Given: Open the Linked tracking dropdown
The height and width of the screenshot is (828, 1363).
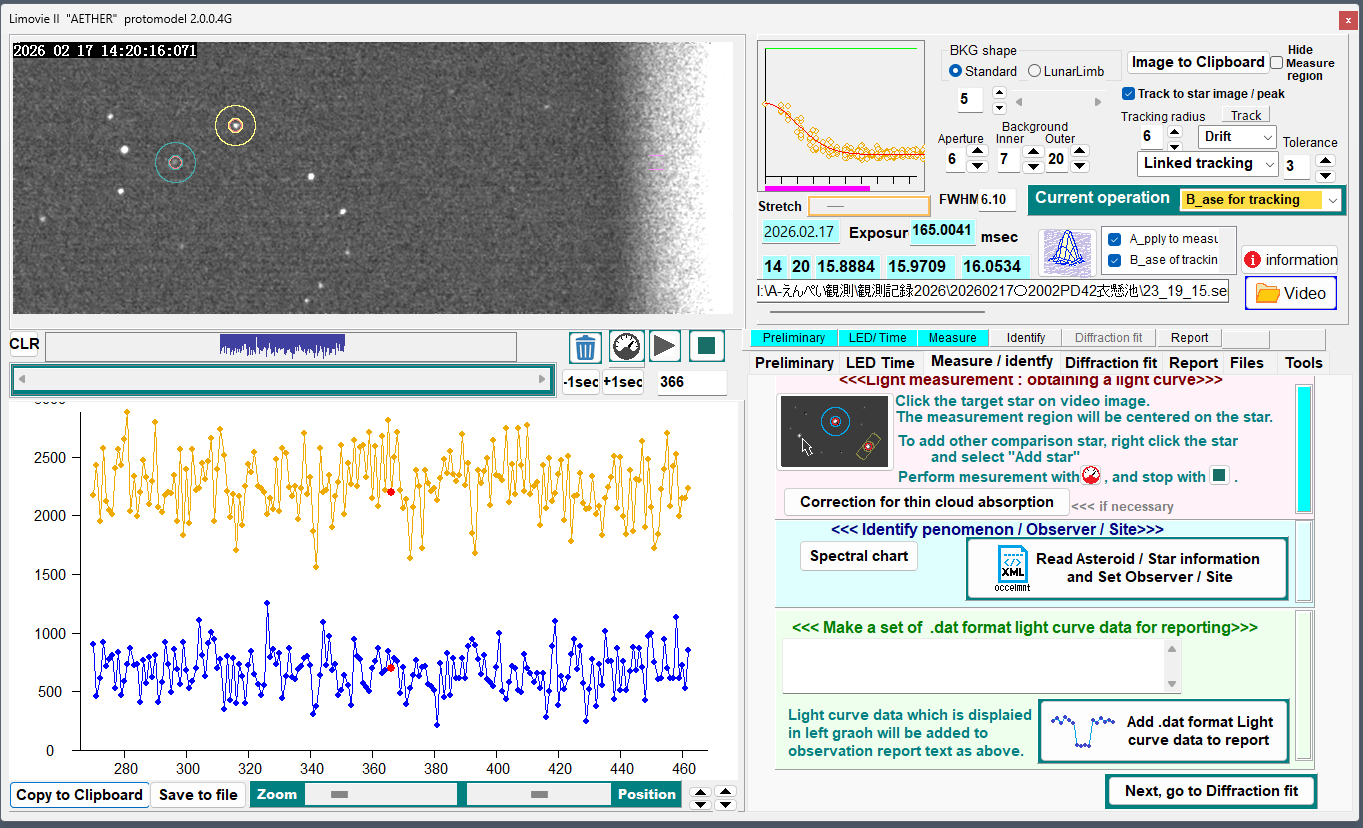Looking at the screenshot, I should [1208, 163].
